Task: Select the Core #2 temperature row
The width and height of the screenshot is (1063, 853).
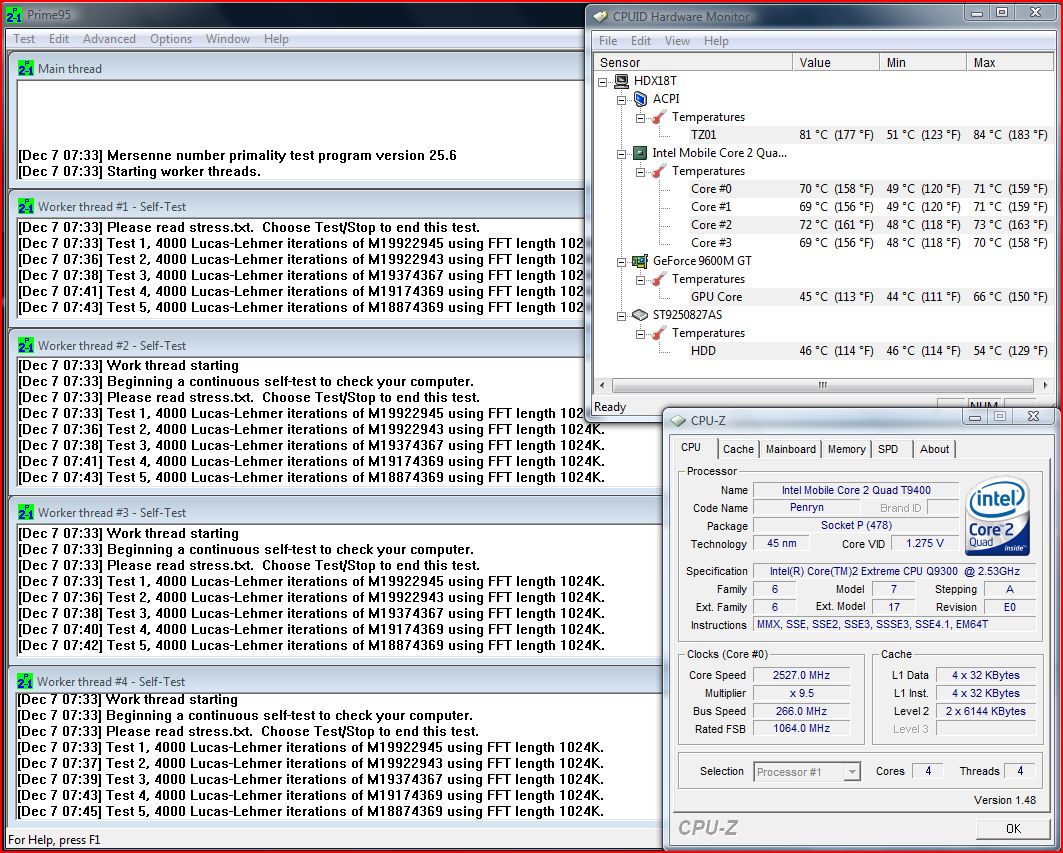Action: click(x=870, y=224)
